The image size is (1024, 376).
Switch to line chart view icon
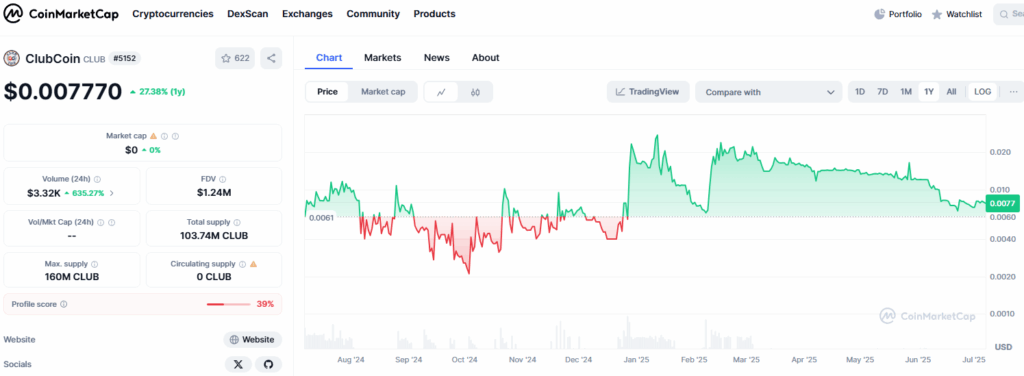click(x=441, y=92)
